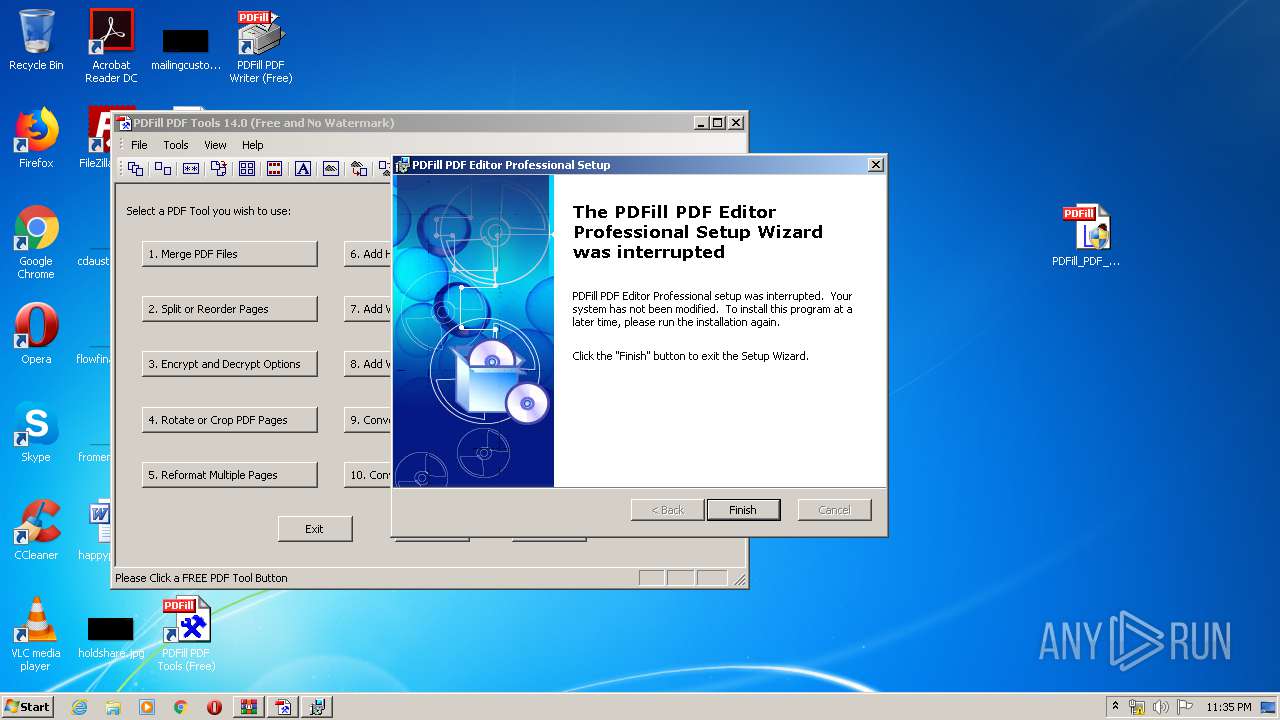Open Opera from the taskbar
Screen dimensions: 1280x720
click(214, 707)
